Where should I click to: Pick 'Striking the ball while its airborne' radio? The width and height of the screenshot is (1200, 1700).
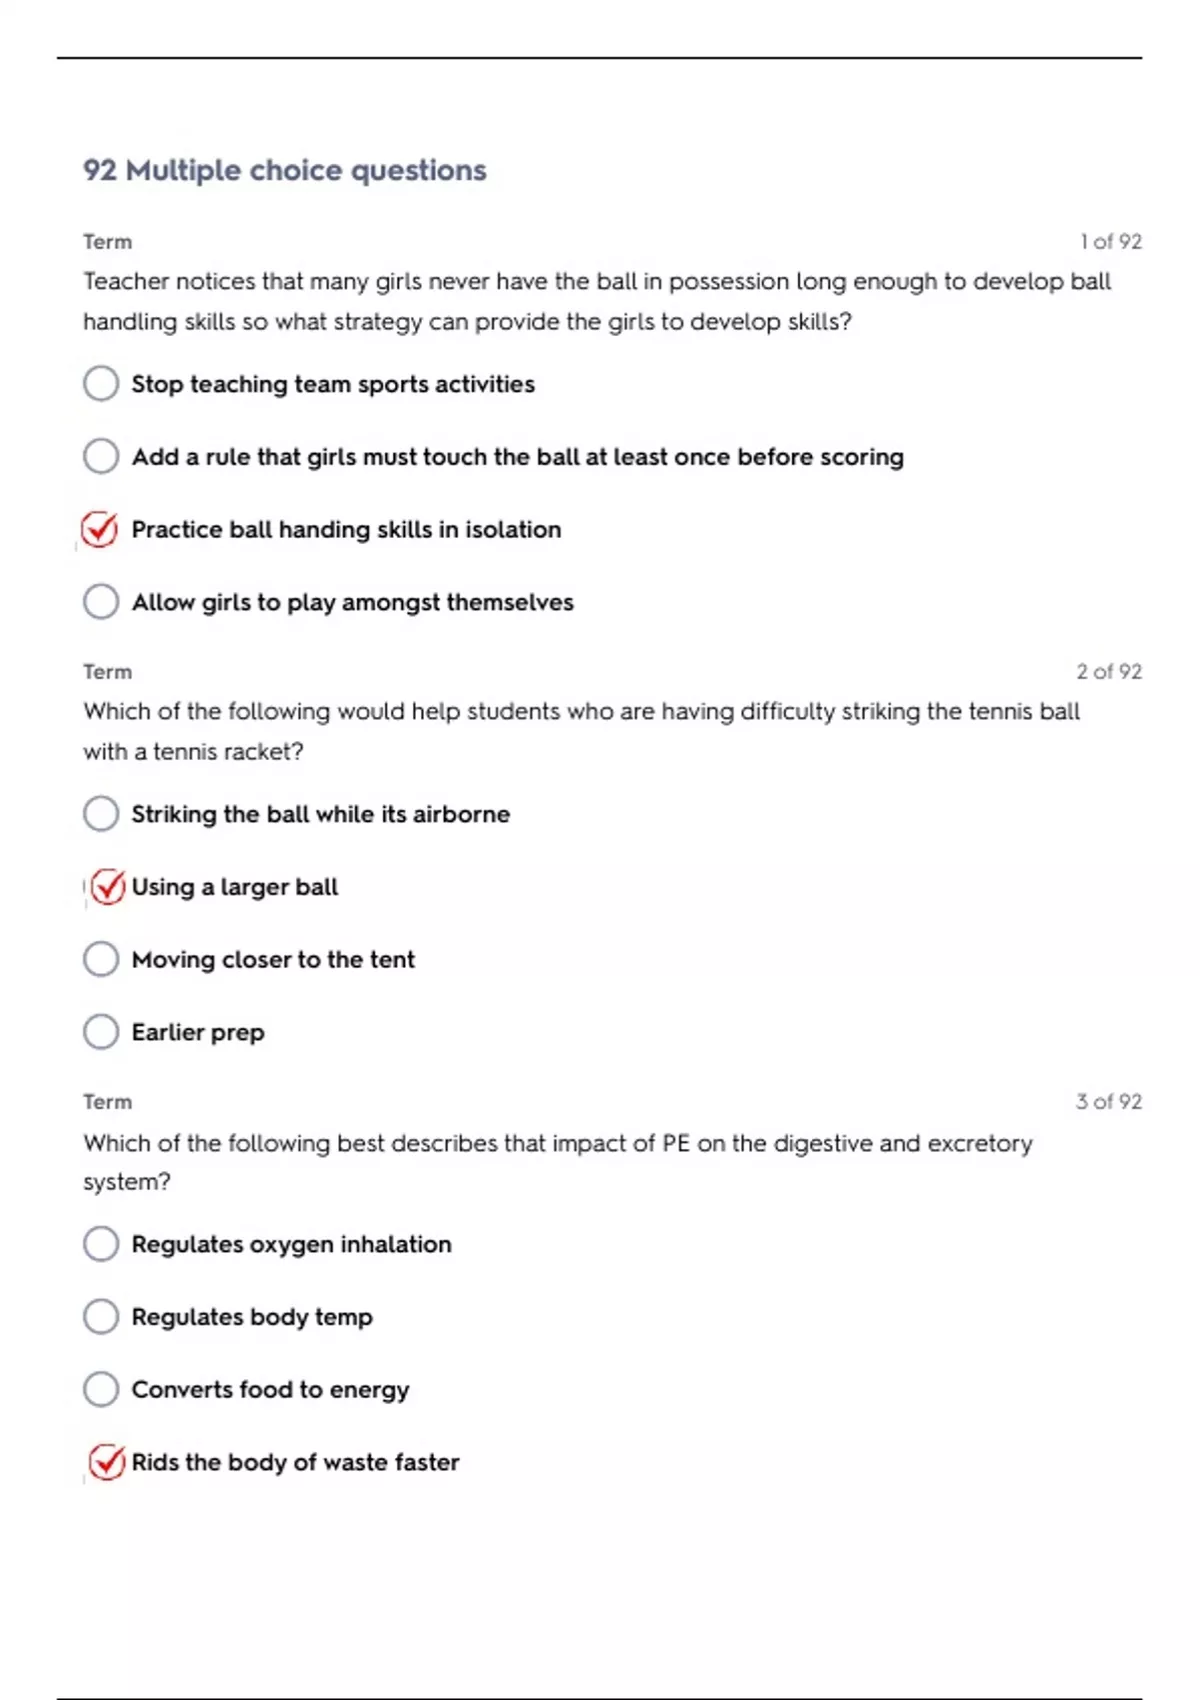coord(101,814)
